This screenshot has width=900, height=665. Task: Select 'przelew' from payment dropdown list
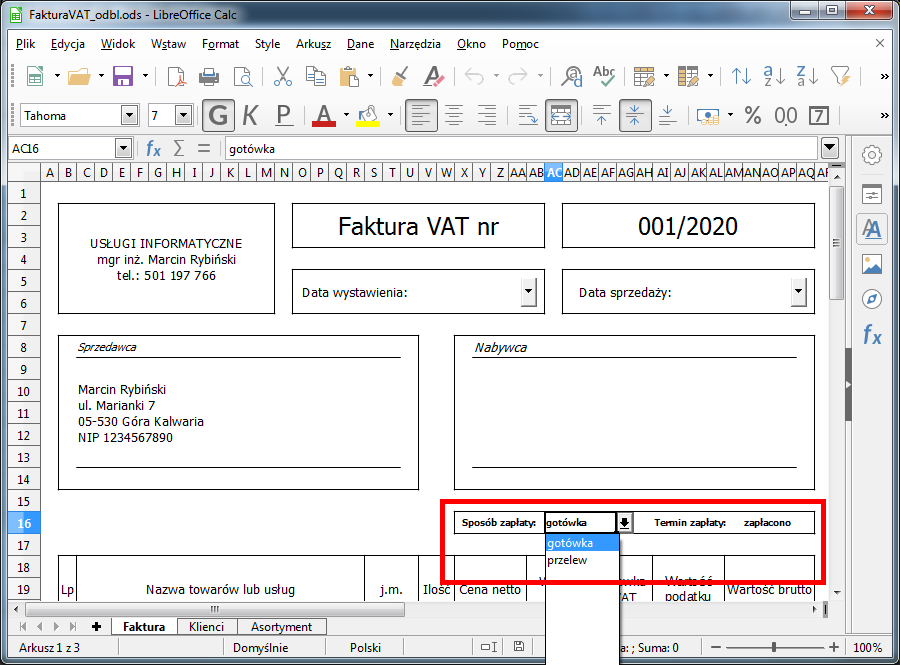click(567, 561)
